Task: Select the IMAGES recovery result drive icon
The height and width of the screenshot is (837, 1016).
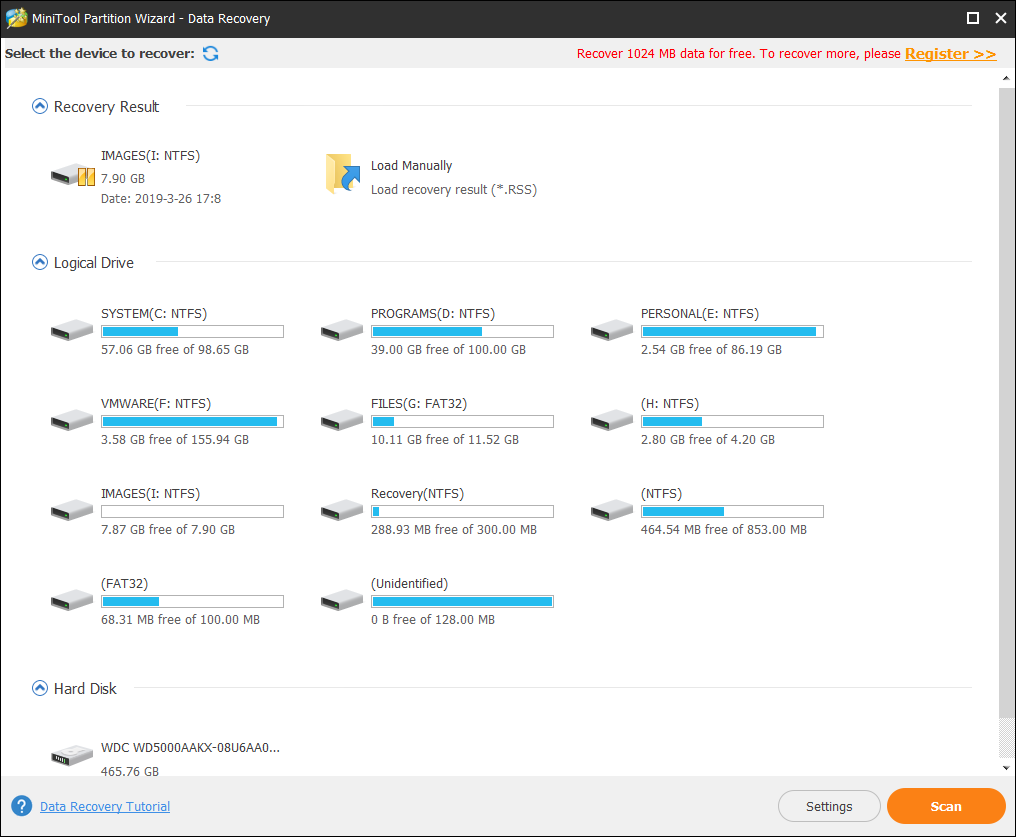Action: (x=72, y=177)
